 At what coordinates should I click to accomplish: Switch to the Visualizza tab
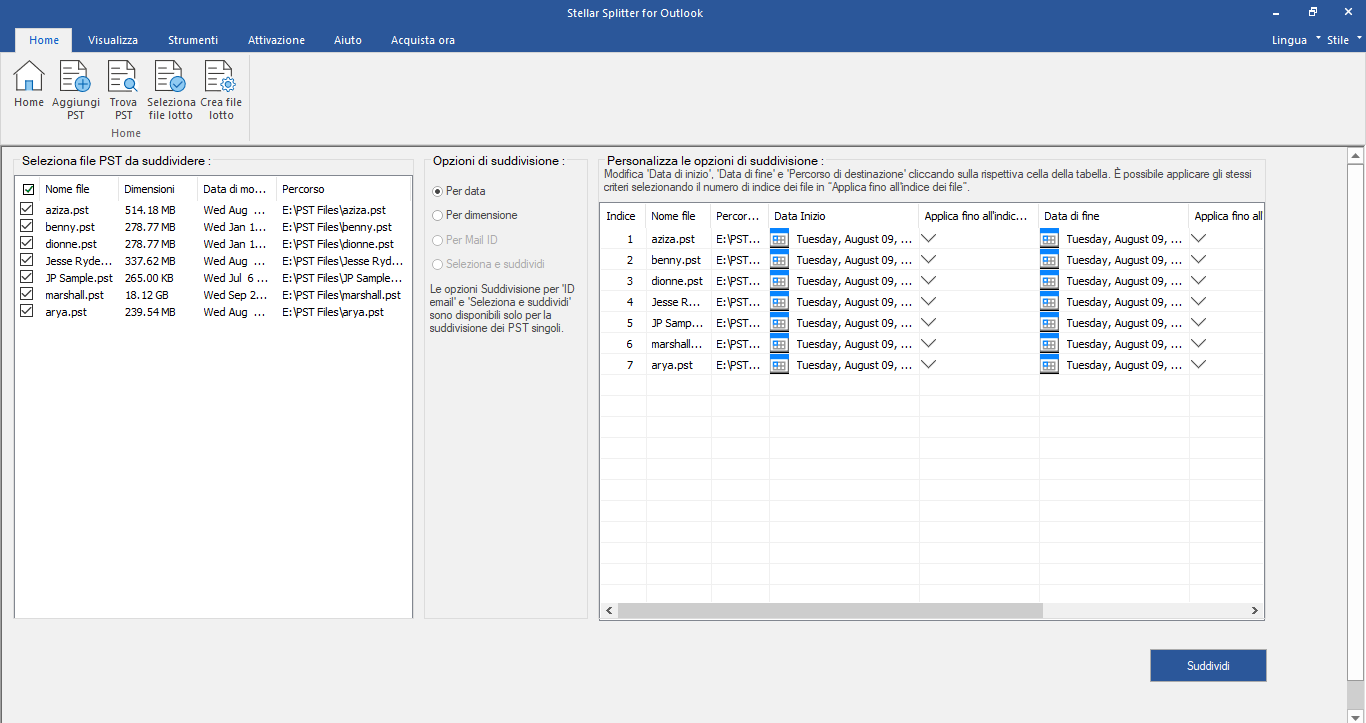tap(113, 40)
